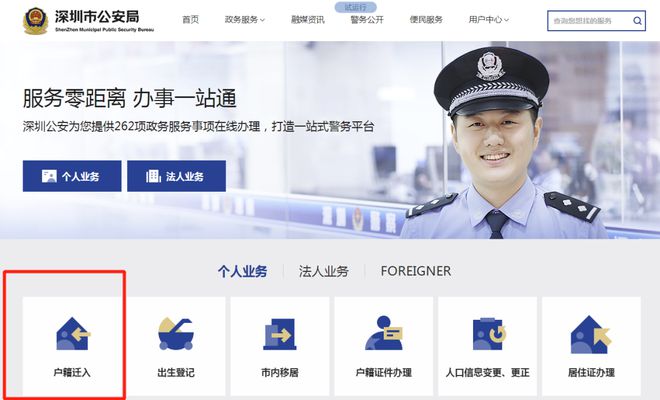Focus the service search input field
The width and height of the screenshot is (660, 400).
pyautogui.click(x=590, y=21)
